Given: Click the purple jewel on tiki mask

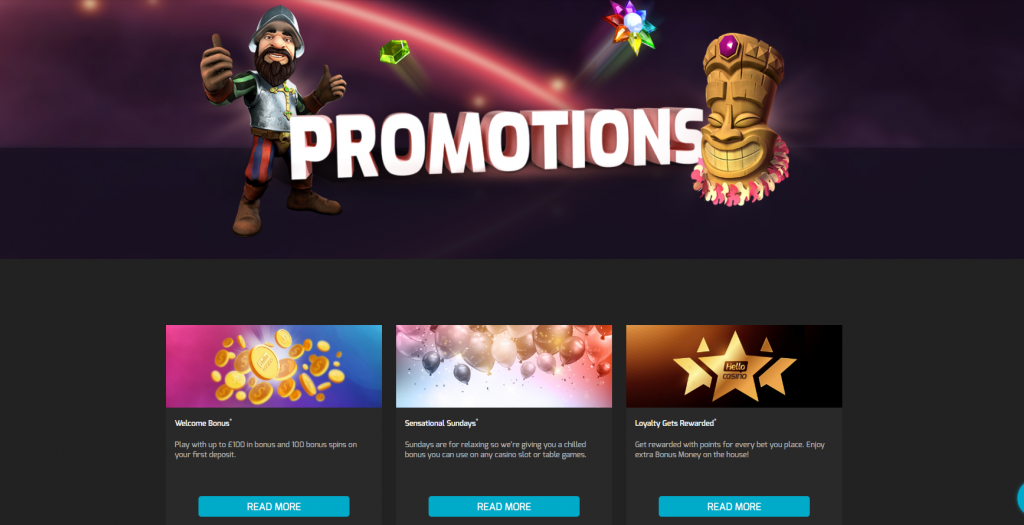Looking at the screenshot, I should click(x=729, y=47).
